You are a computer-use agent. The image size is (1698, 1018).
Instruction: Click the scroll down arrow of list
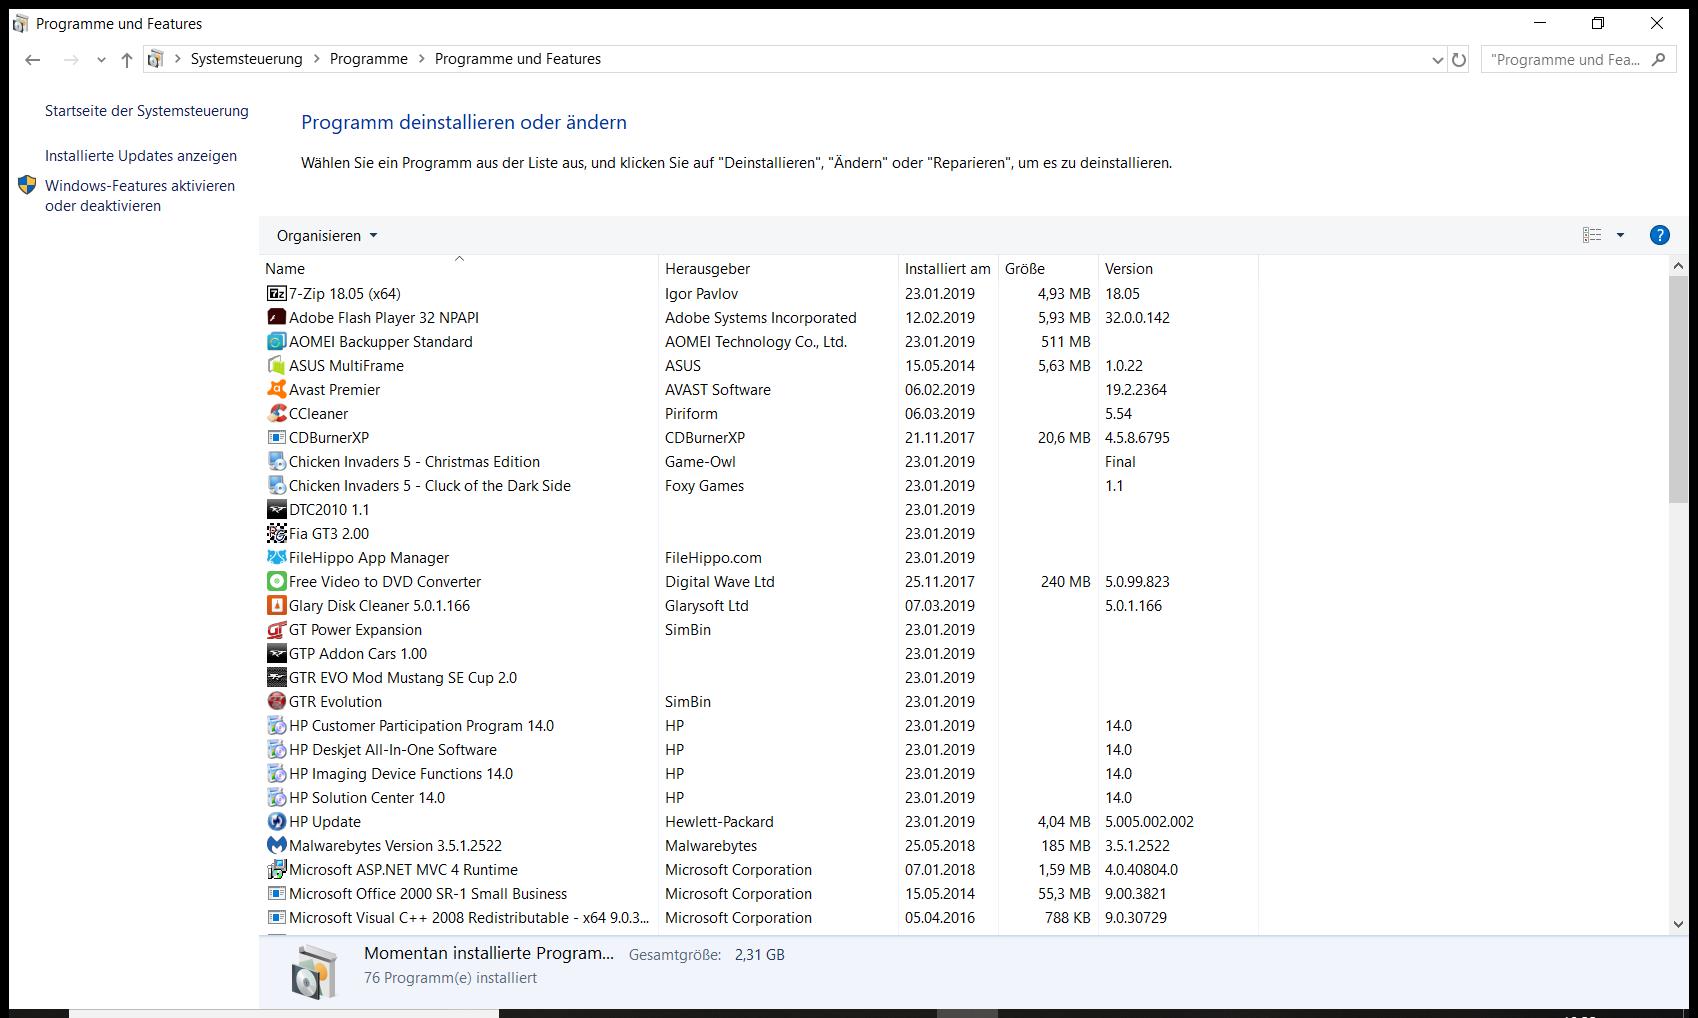pyautogui.click(x=1679, y=925)
